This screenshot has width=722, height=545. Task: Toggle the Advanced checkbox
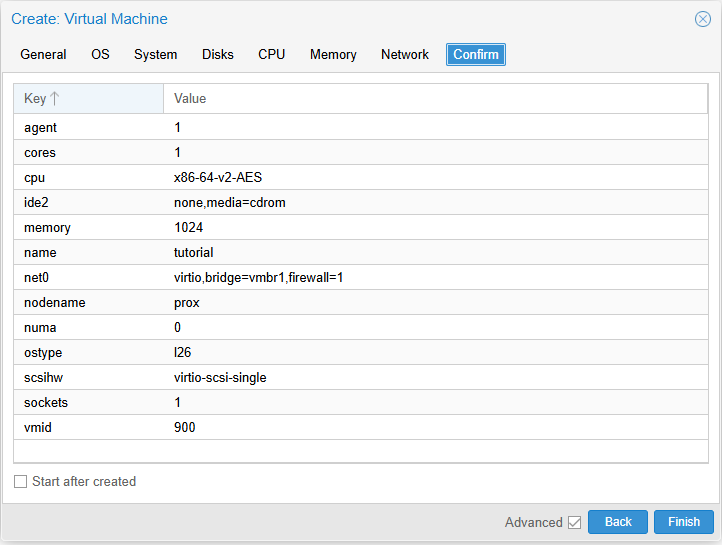click(574, 522)
